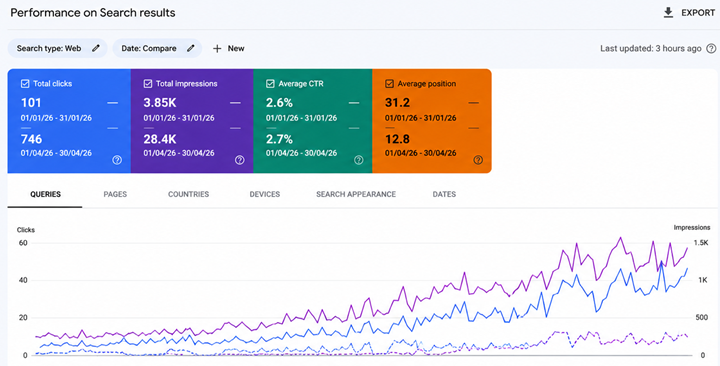This screenshot has height=366, width=720.
Task: Open the SEARCH APPEARANCE tab
Action: (x=356, y=194)
